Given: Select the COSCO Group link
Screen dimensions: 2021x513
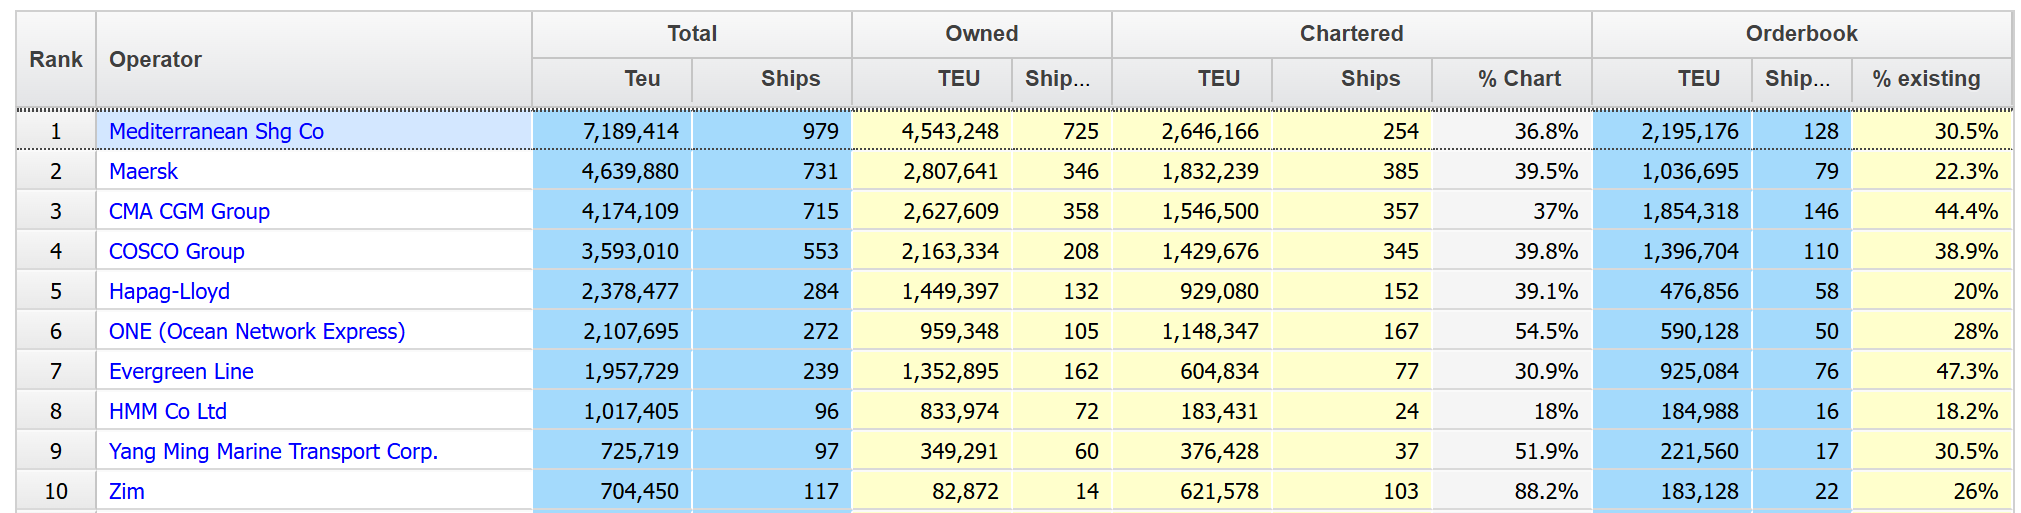Looking at the screenshot, I should point(176,252).
